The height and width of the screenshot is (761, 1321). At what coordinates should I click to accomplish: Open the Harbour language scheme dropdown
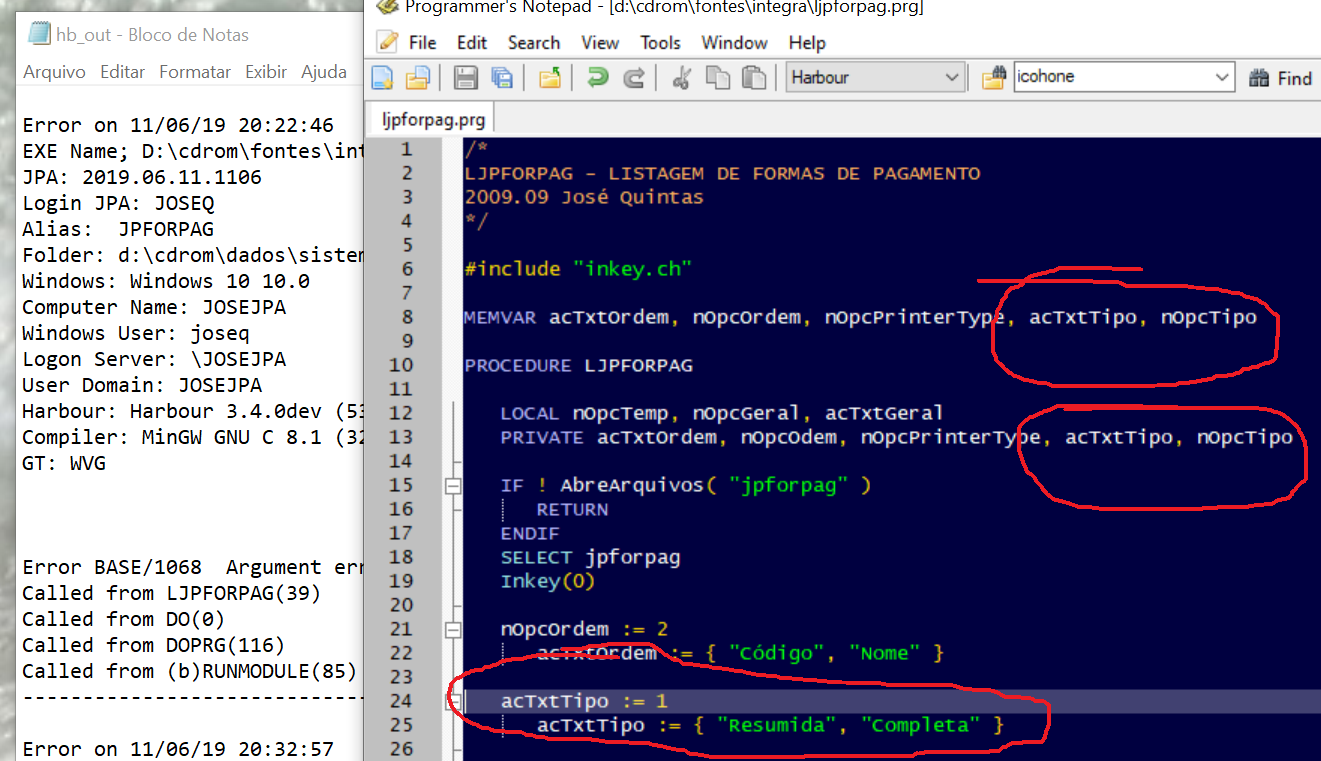coord(951,78)
